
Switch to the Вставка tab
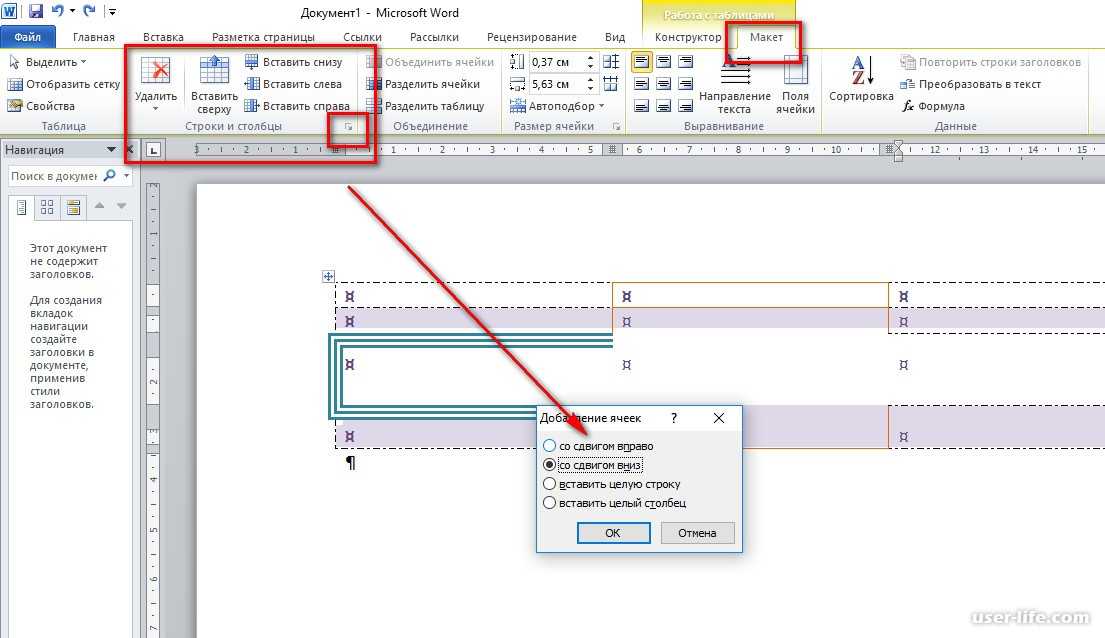tap(163, 37)
